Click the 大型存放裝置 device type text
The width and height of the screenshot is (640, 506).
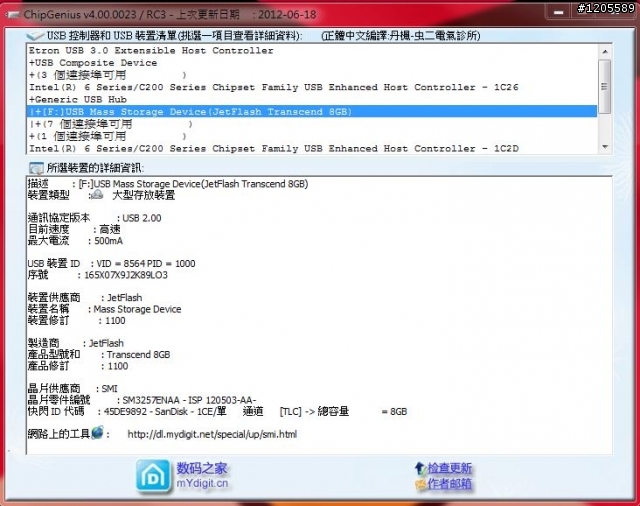pyautogui.click(x=144, y=195)
